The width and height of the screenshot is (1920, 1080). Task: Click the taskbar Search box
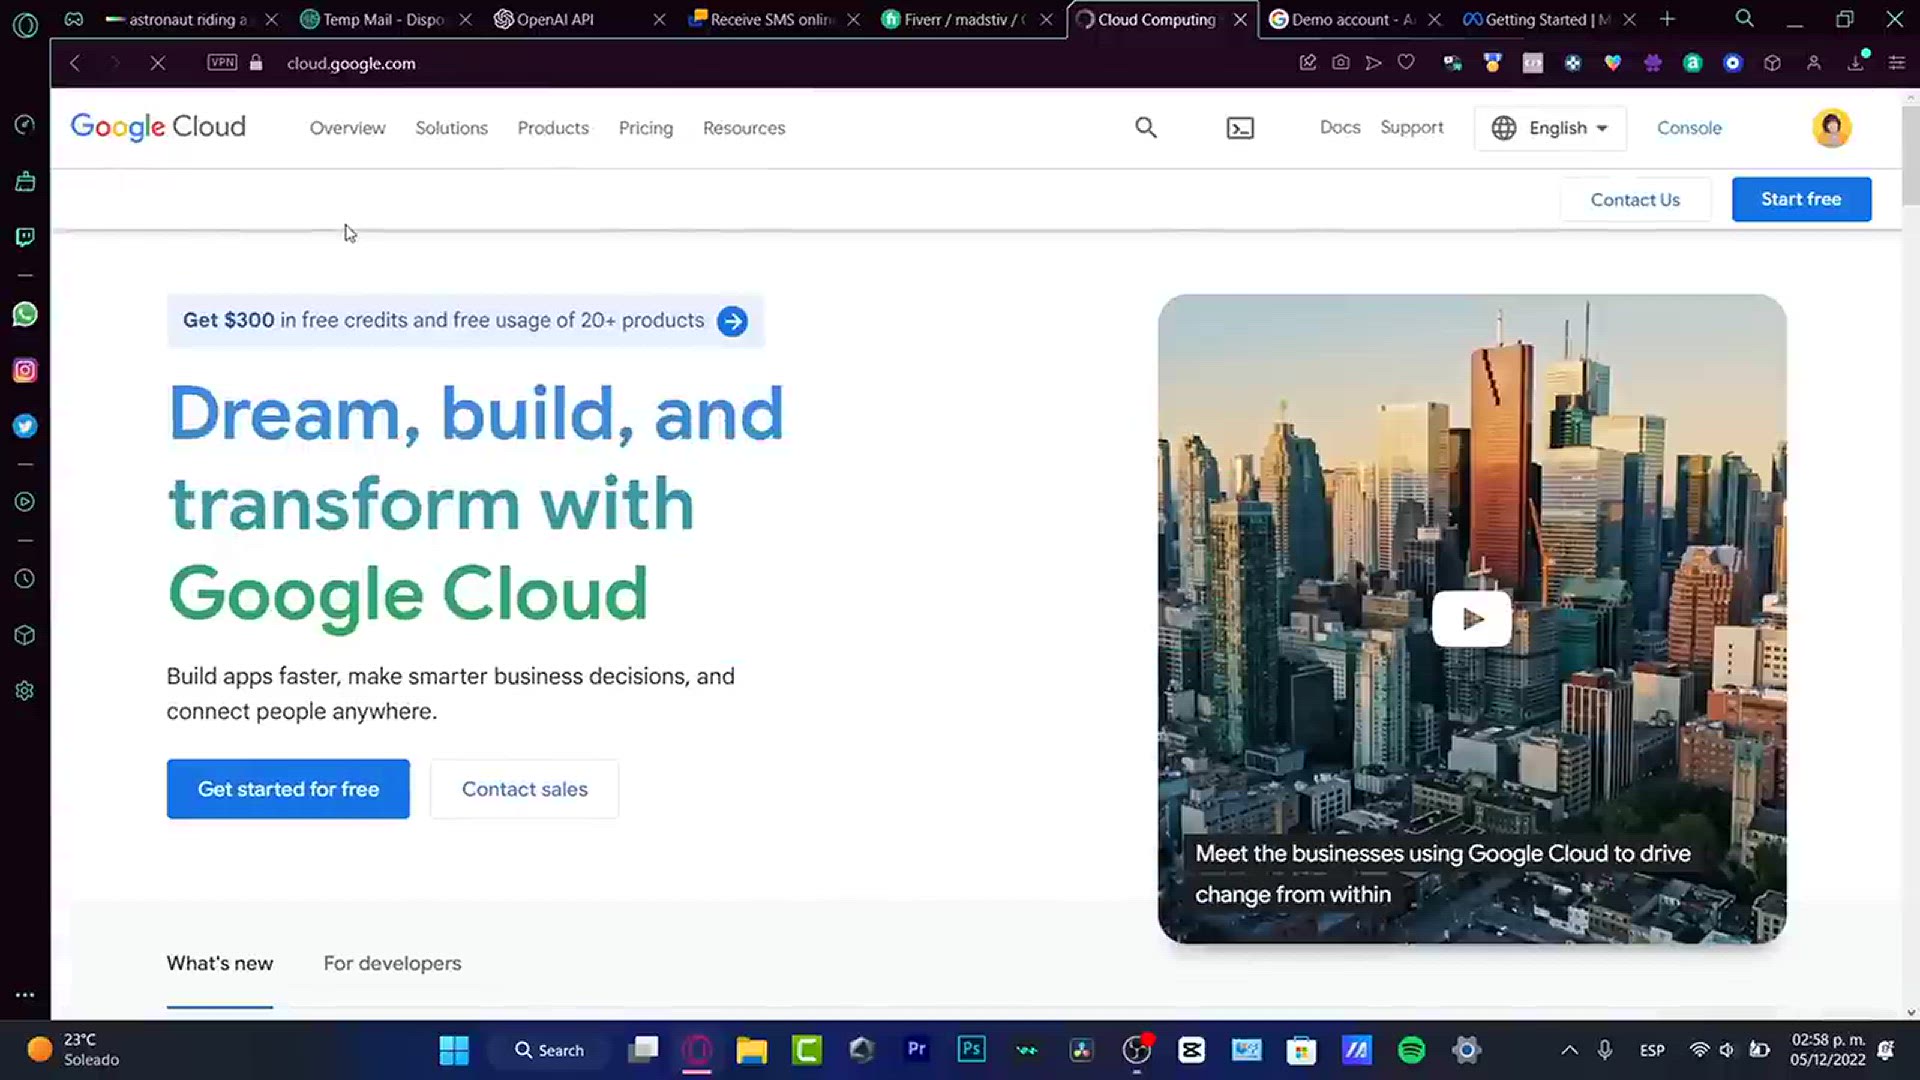(x=550, y=1050)
